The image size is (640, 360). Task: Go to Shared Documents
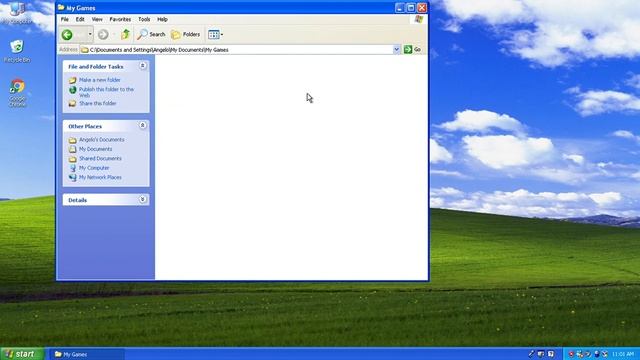100,158
